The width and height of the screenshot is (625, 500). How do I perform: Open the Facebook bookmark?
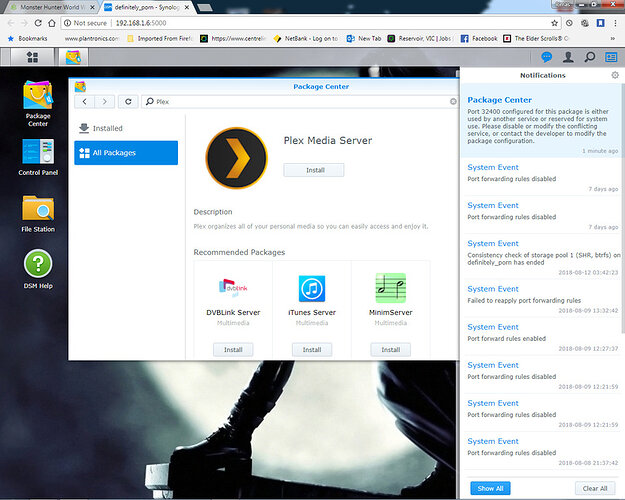coord(479,39)
